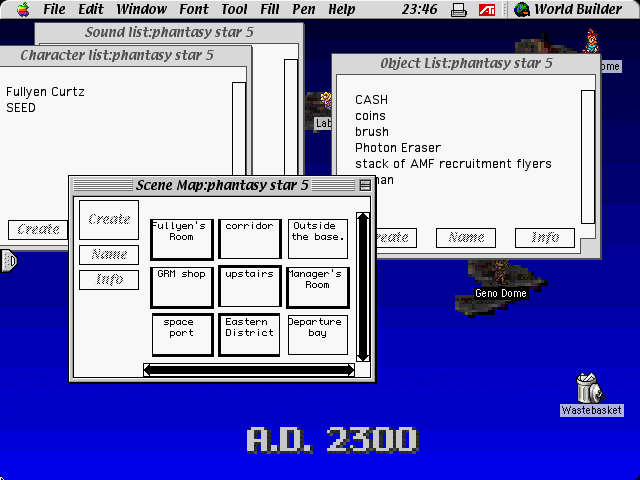Select the Eastern District scene

[x=249, y=335]
